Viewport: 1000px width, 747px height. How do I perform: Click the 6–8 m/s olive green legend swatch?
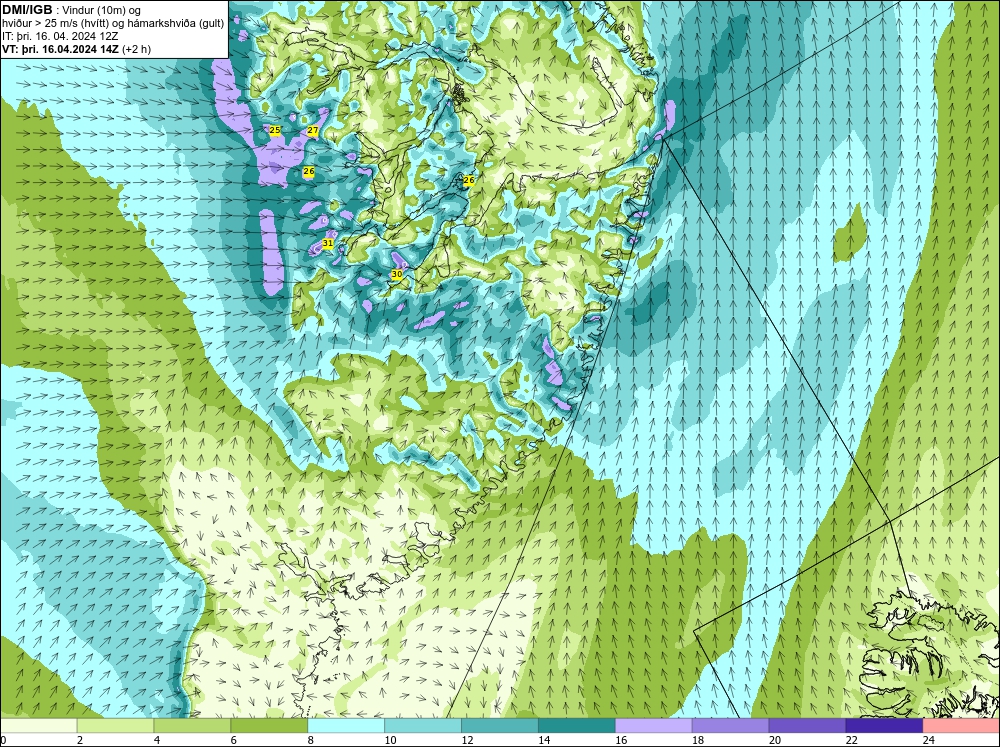tap(269, 725)
